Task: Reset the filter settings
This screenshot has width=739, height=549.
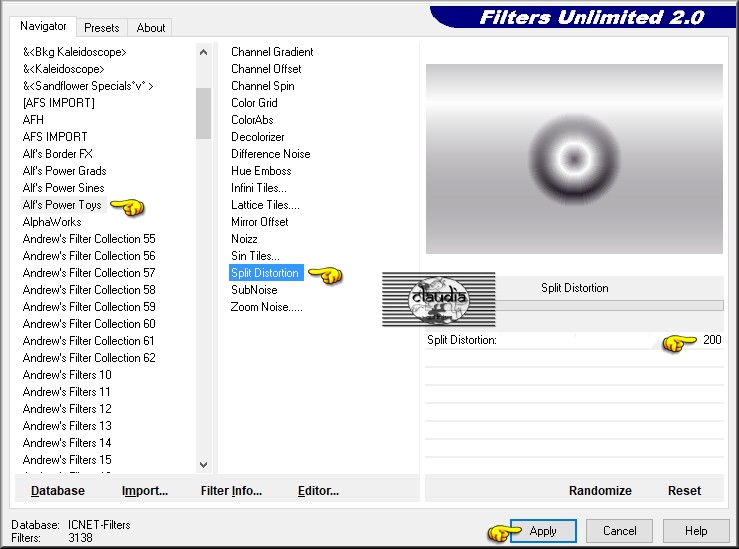Action: coord(684,491)
